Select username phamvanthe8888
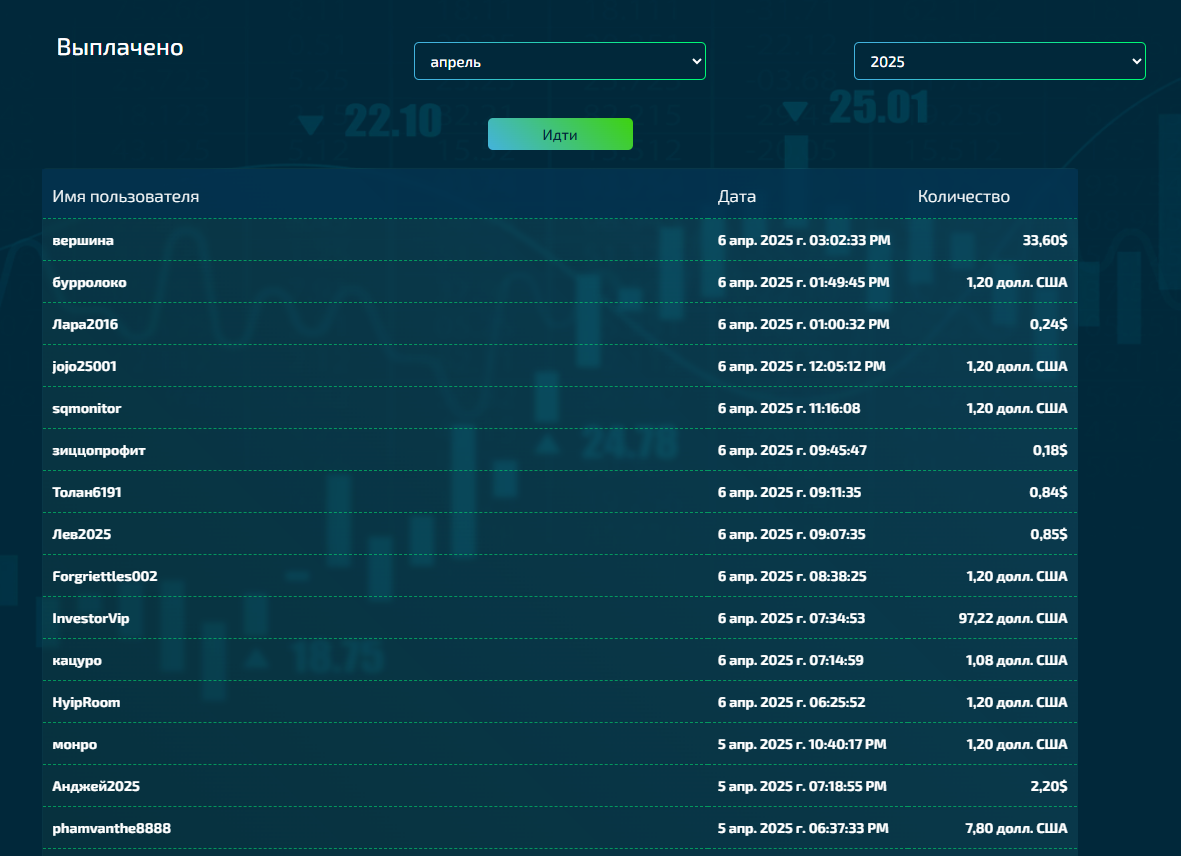 111,829
